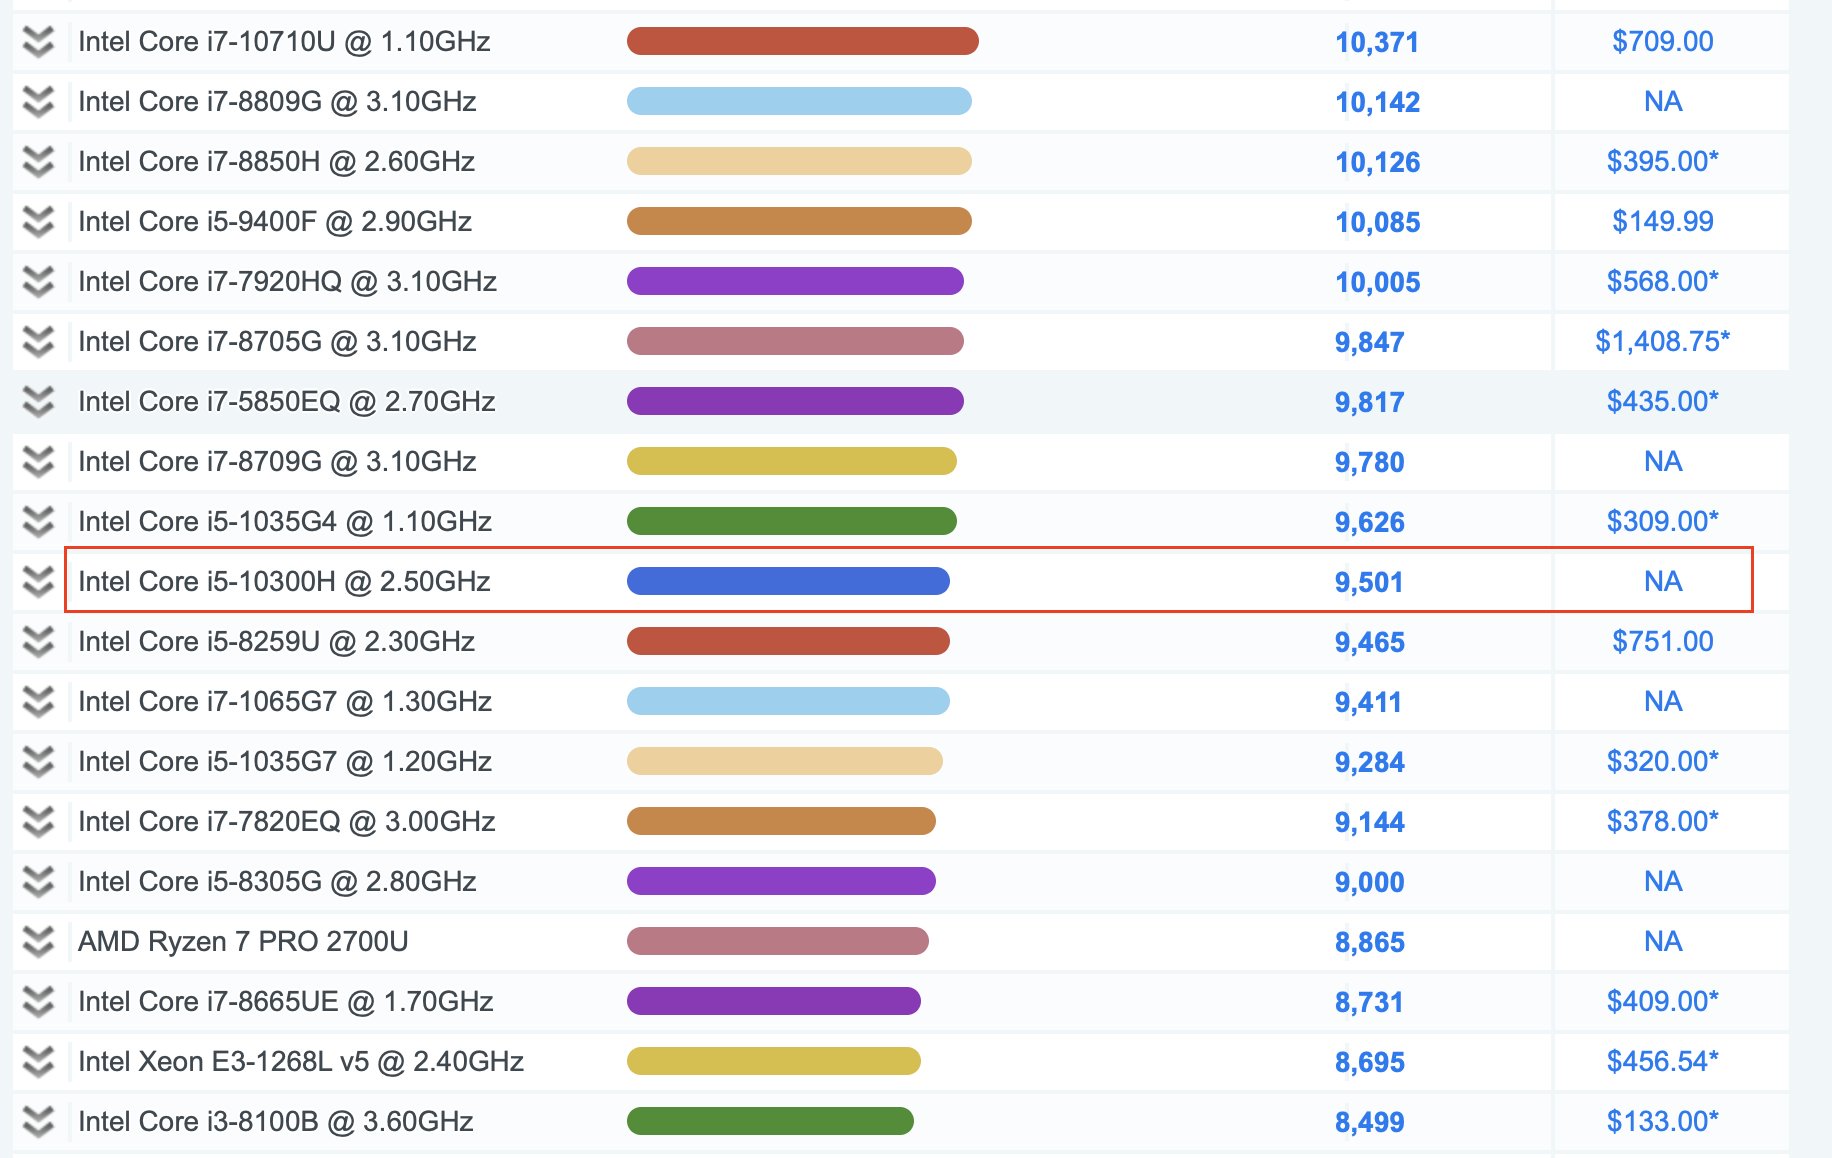Click double-chevron icon beside Intel Core i7-8809G

click(38, 102)
